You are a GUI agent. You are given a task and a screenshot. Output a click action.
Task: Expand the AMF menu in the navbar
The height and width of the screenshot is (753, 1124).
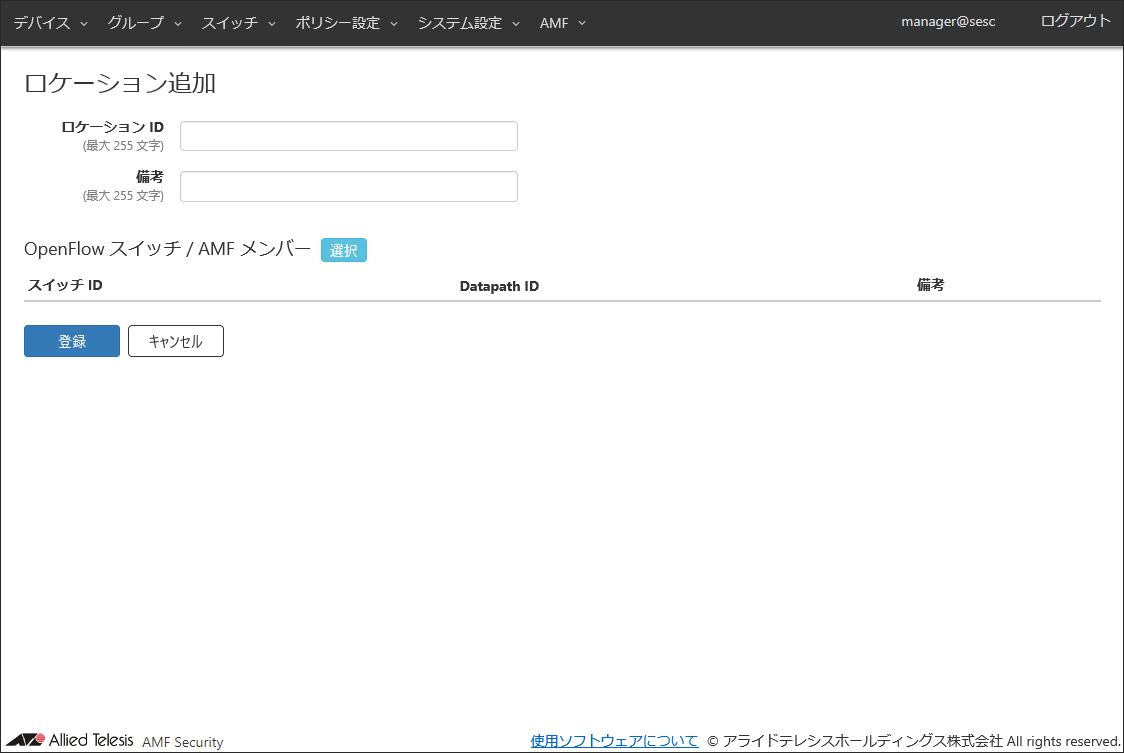tap(562, 23)
